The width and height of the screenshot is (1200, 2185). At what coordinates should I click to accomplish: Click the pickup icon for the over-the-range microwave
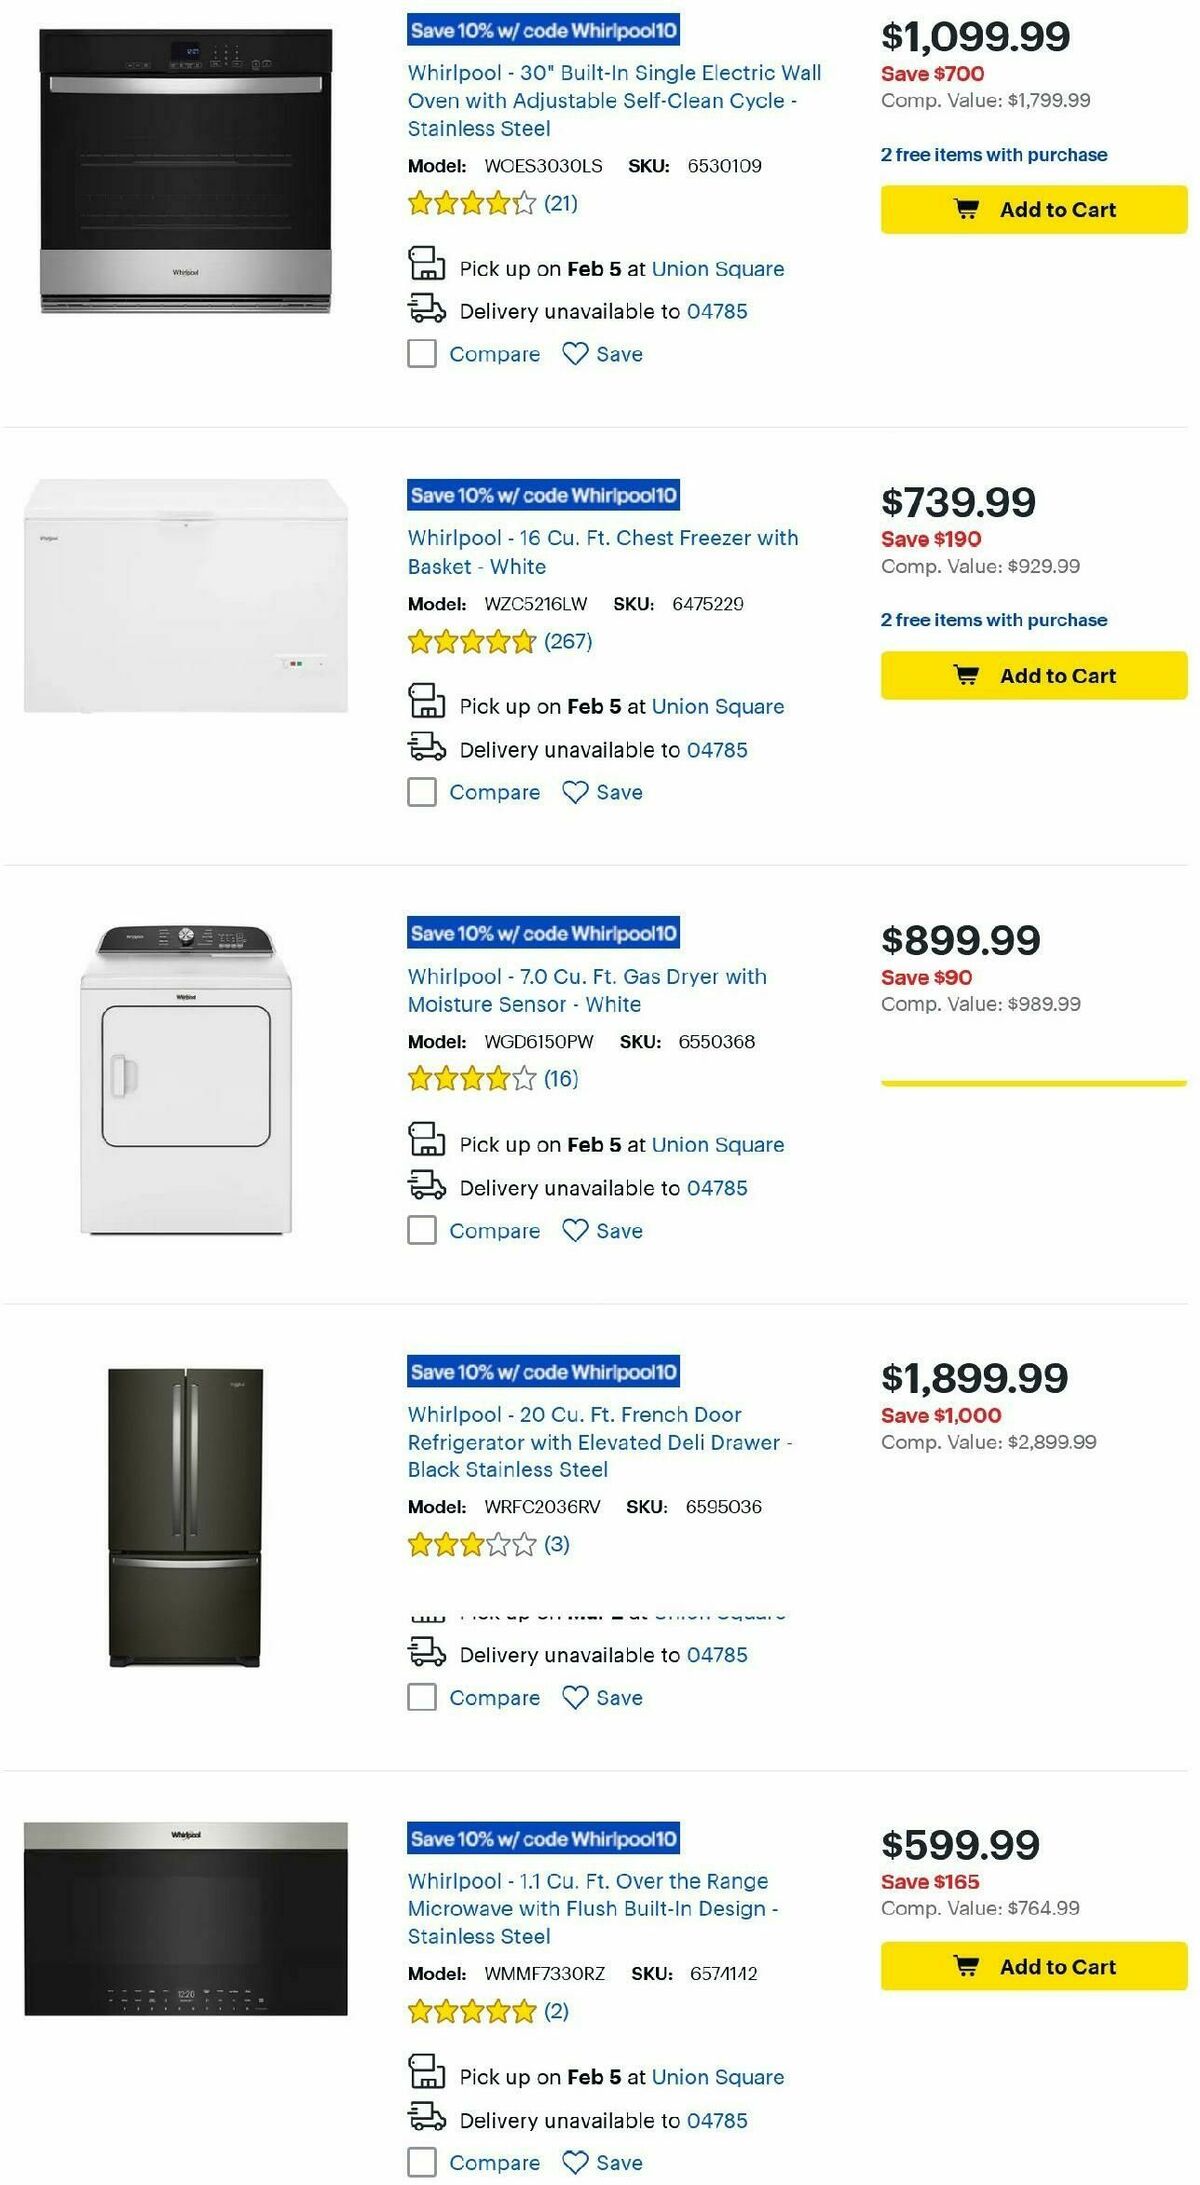428,2076
